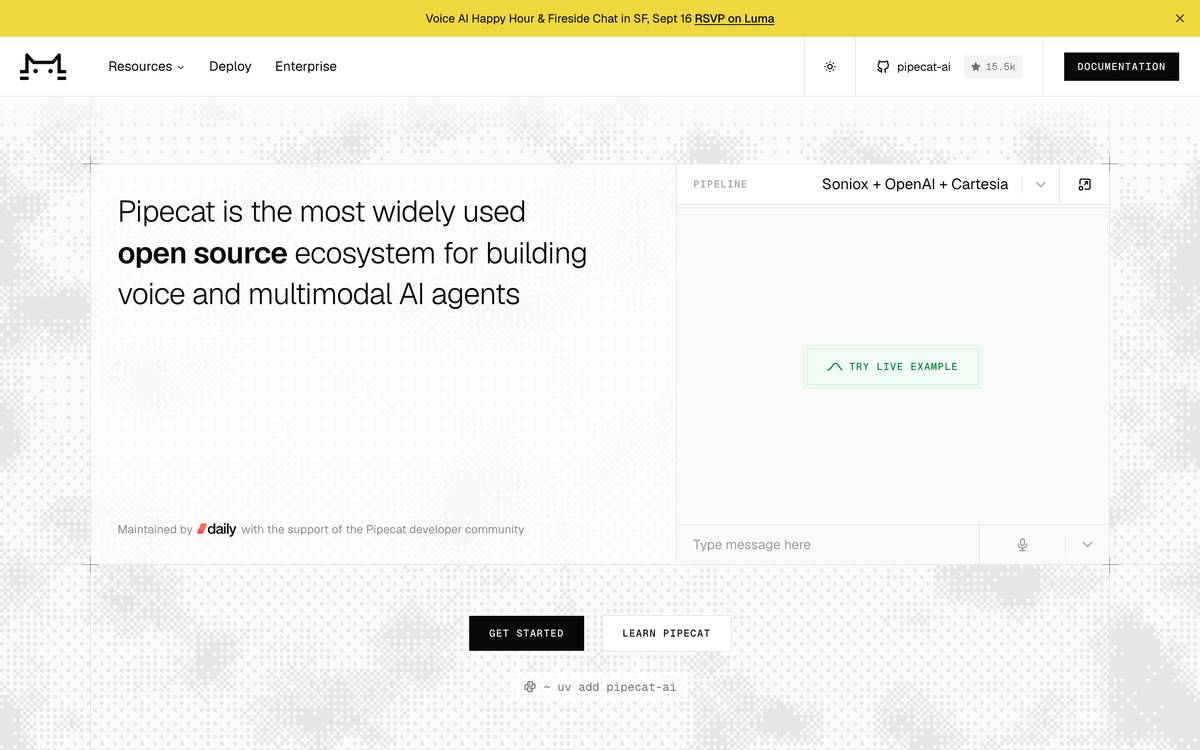Go to the Deploy page
This screenshot has height=750, width=1200.
[x=230, y=67]
